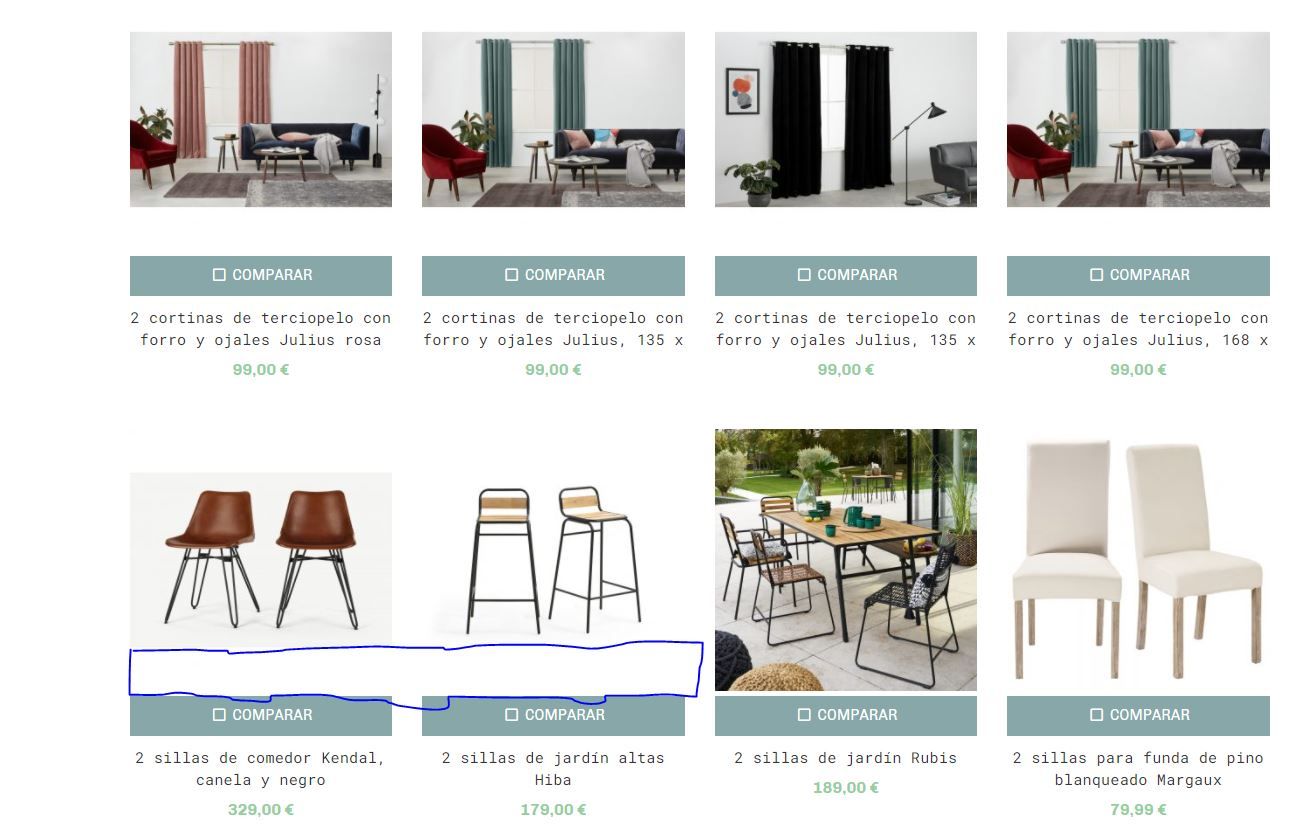Open the black curtains product photo

pos(846,119)
